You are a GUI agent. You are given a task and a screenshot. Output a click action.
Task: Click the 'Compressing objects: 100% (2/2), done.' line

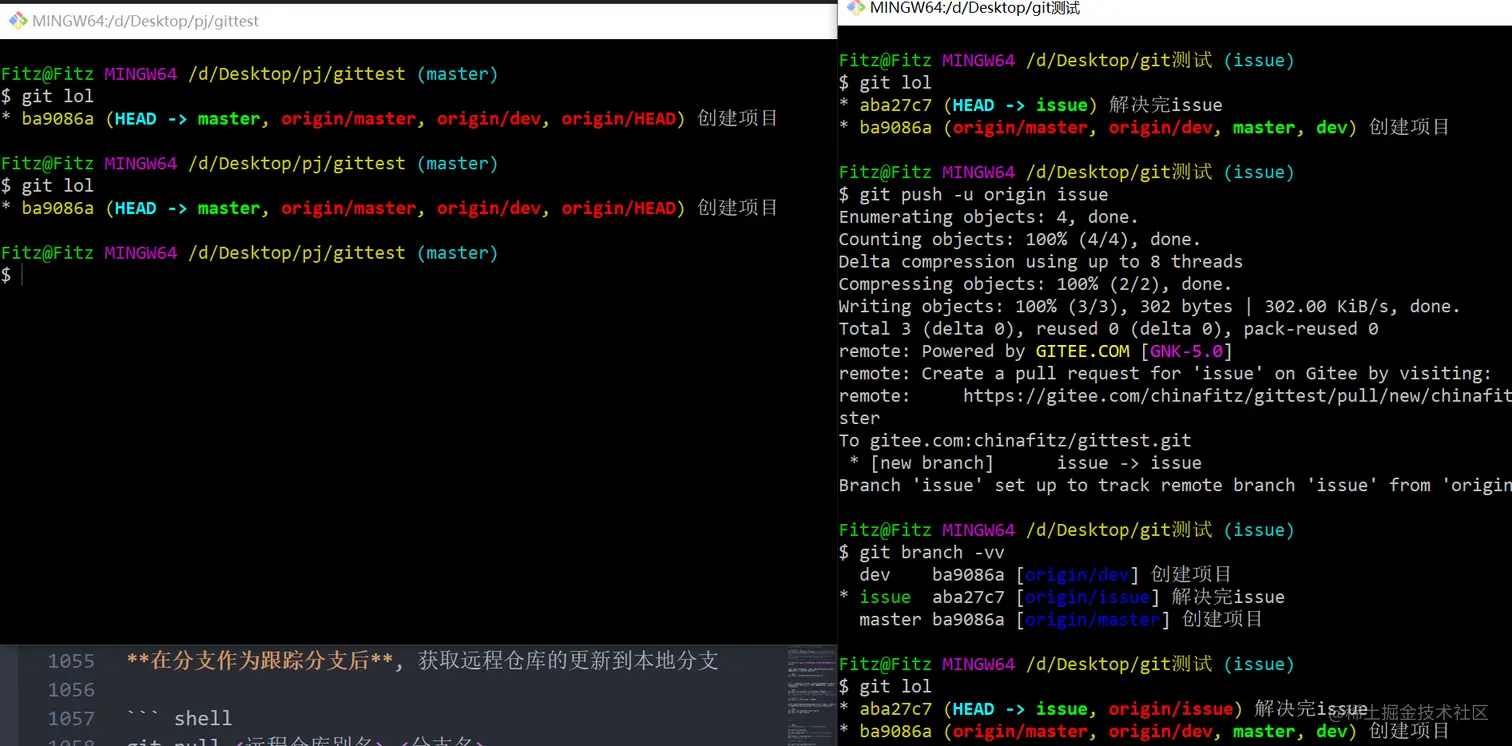(x=1035, y=284)
